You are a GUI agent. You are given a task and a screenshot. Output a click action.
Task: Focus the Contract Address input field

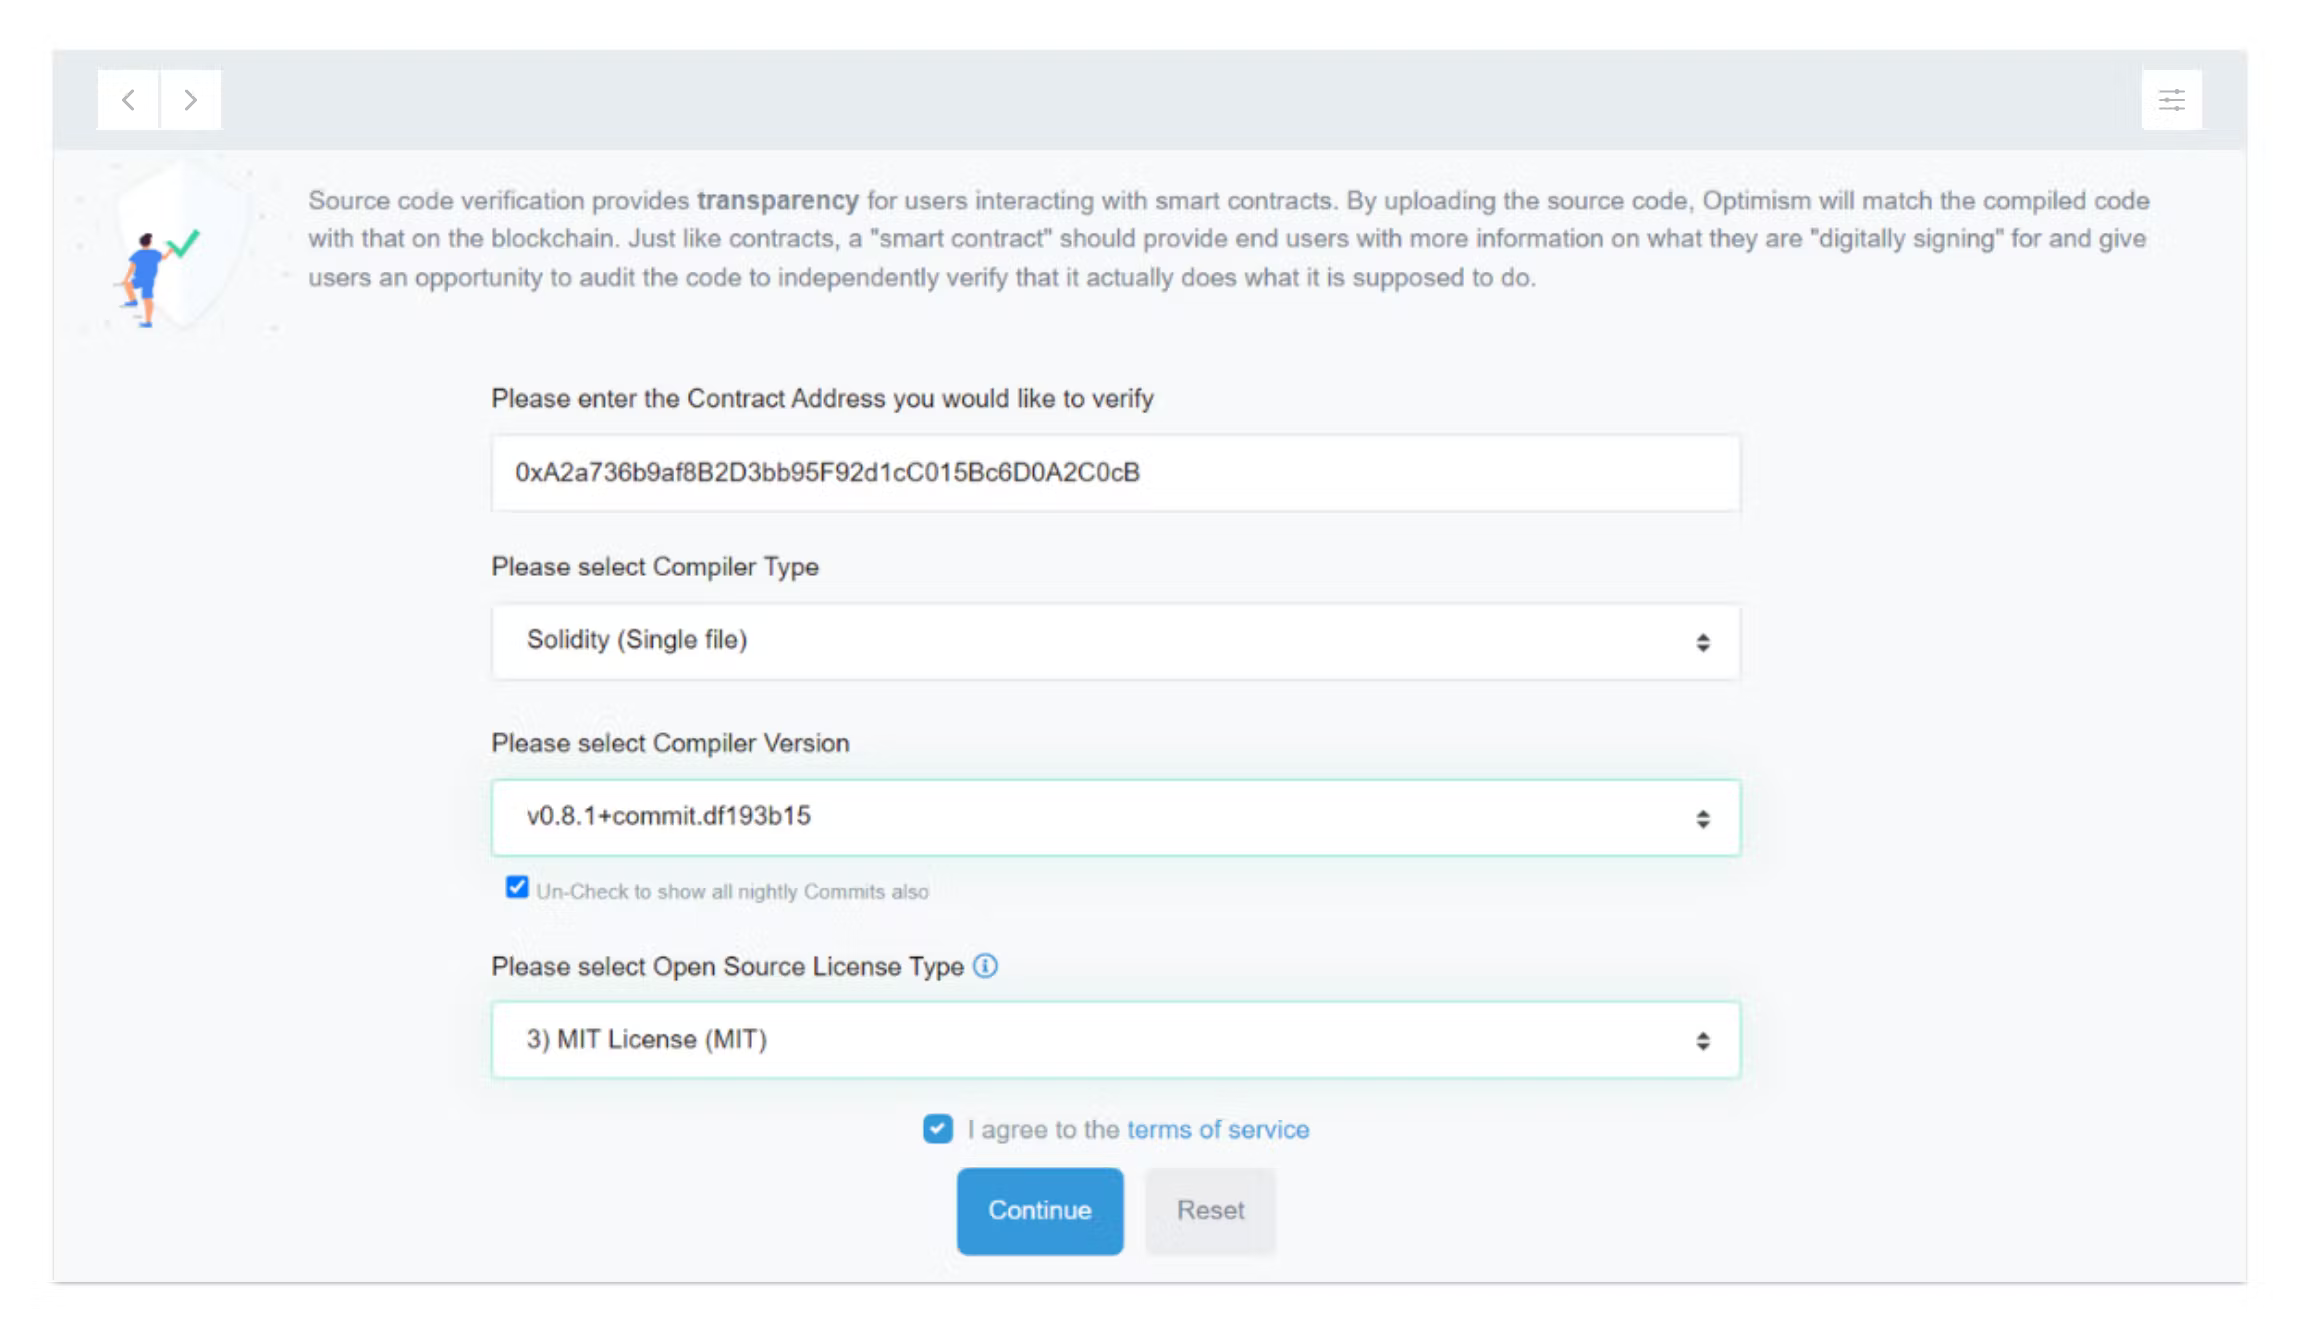[x=1114, y=473]
